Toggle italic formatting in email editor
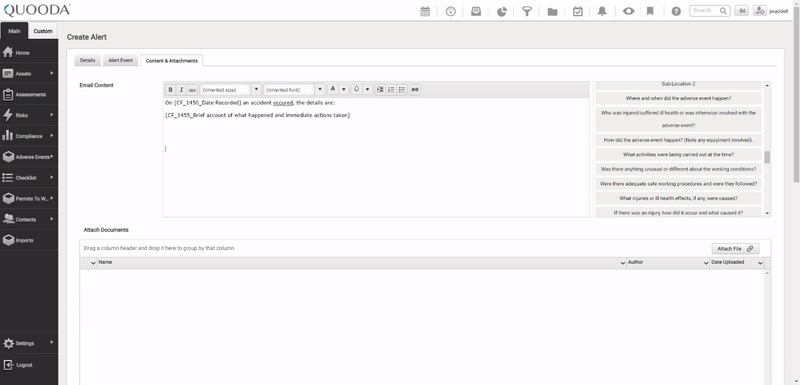 [x=181, y=90]
